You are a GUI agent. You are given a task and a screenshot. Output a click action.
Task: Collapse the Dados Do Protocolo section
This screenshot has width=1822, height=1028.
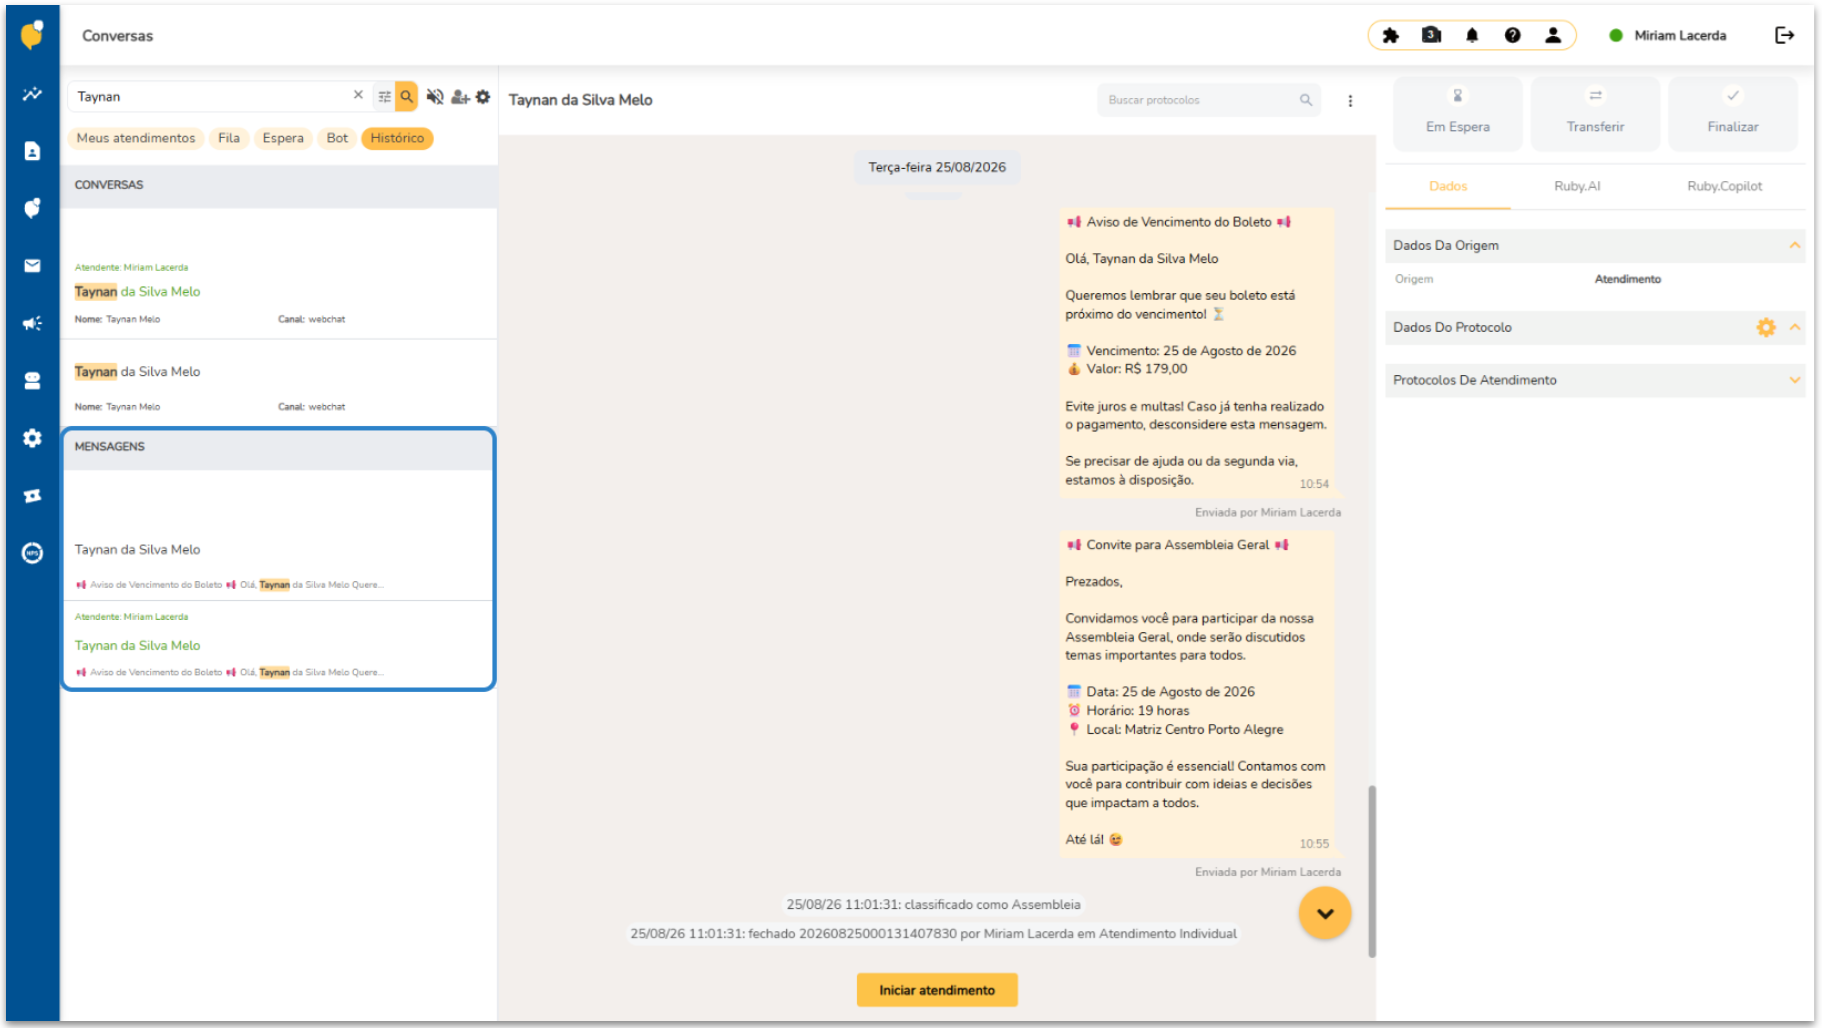[1795, 327]
